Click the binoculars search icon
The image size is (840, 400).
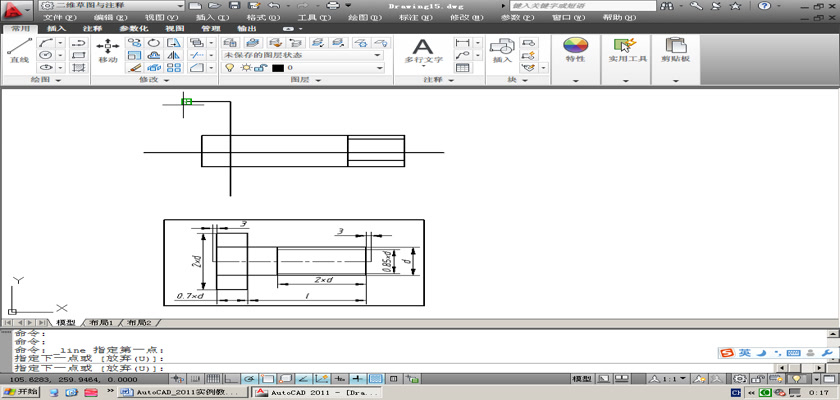click(x=668, y=6)
